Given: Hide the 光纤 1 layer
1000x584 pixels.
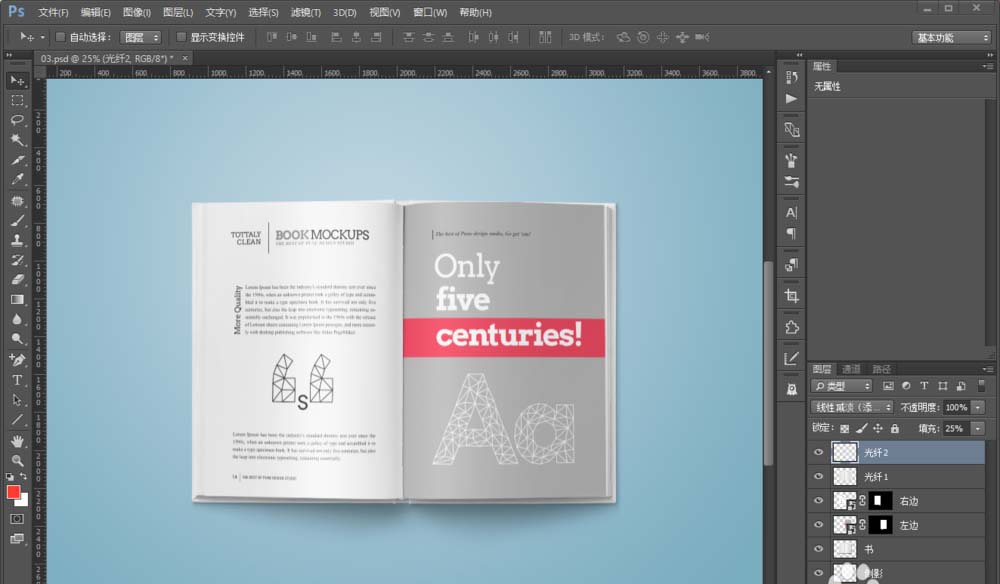Looking at the screenshot, I should pyautogui.click(x=819, y=477).
